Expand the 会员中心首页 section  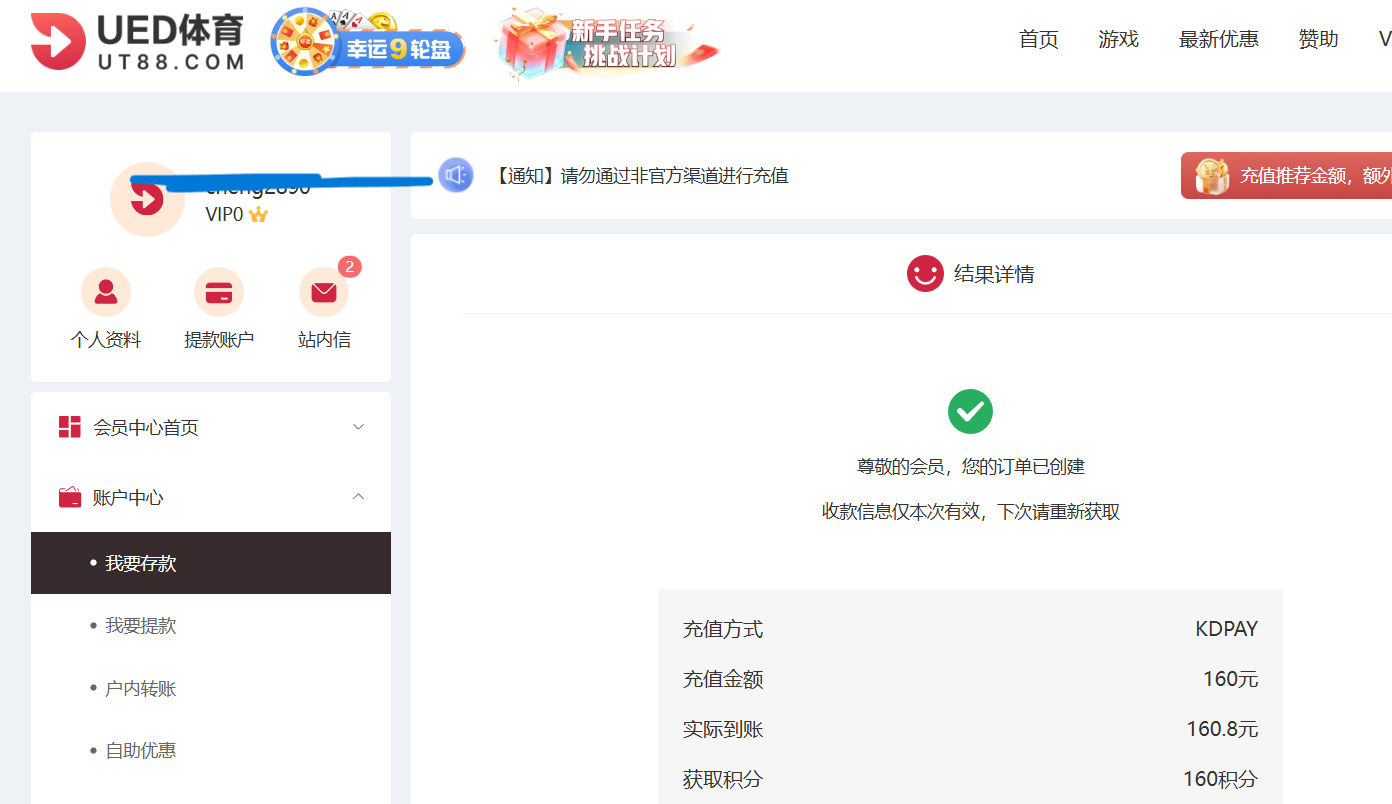tap(358, 426)
